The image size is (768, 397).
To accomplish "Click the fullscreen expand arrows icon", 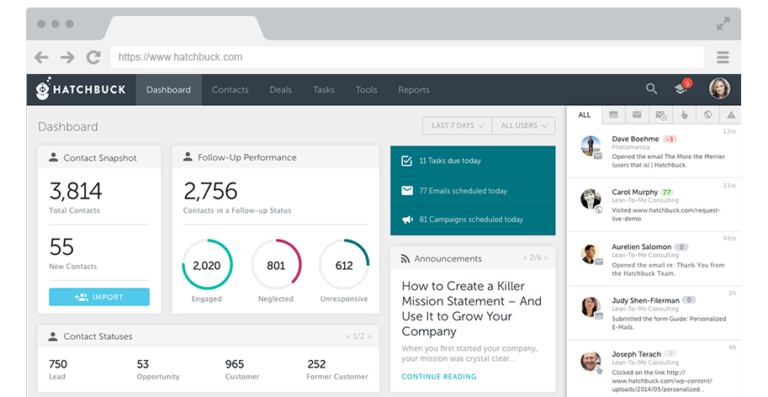I will coord(723,23).
